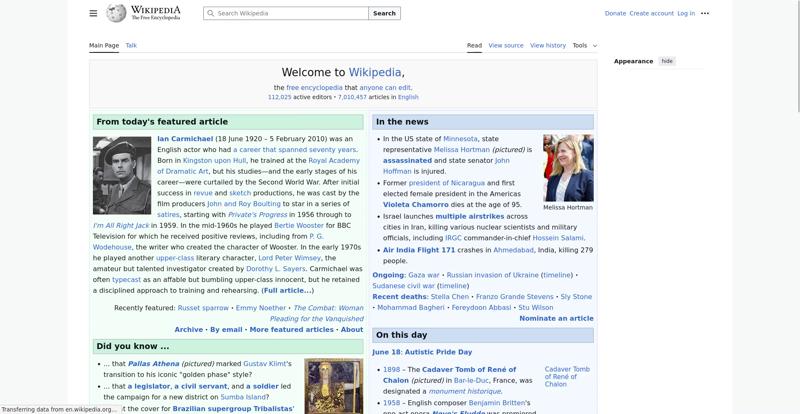Click the Bertie Wooster link

coord(299,226)
